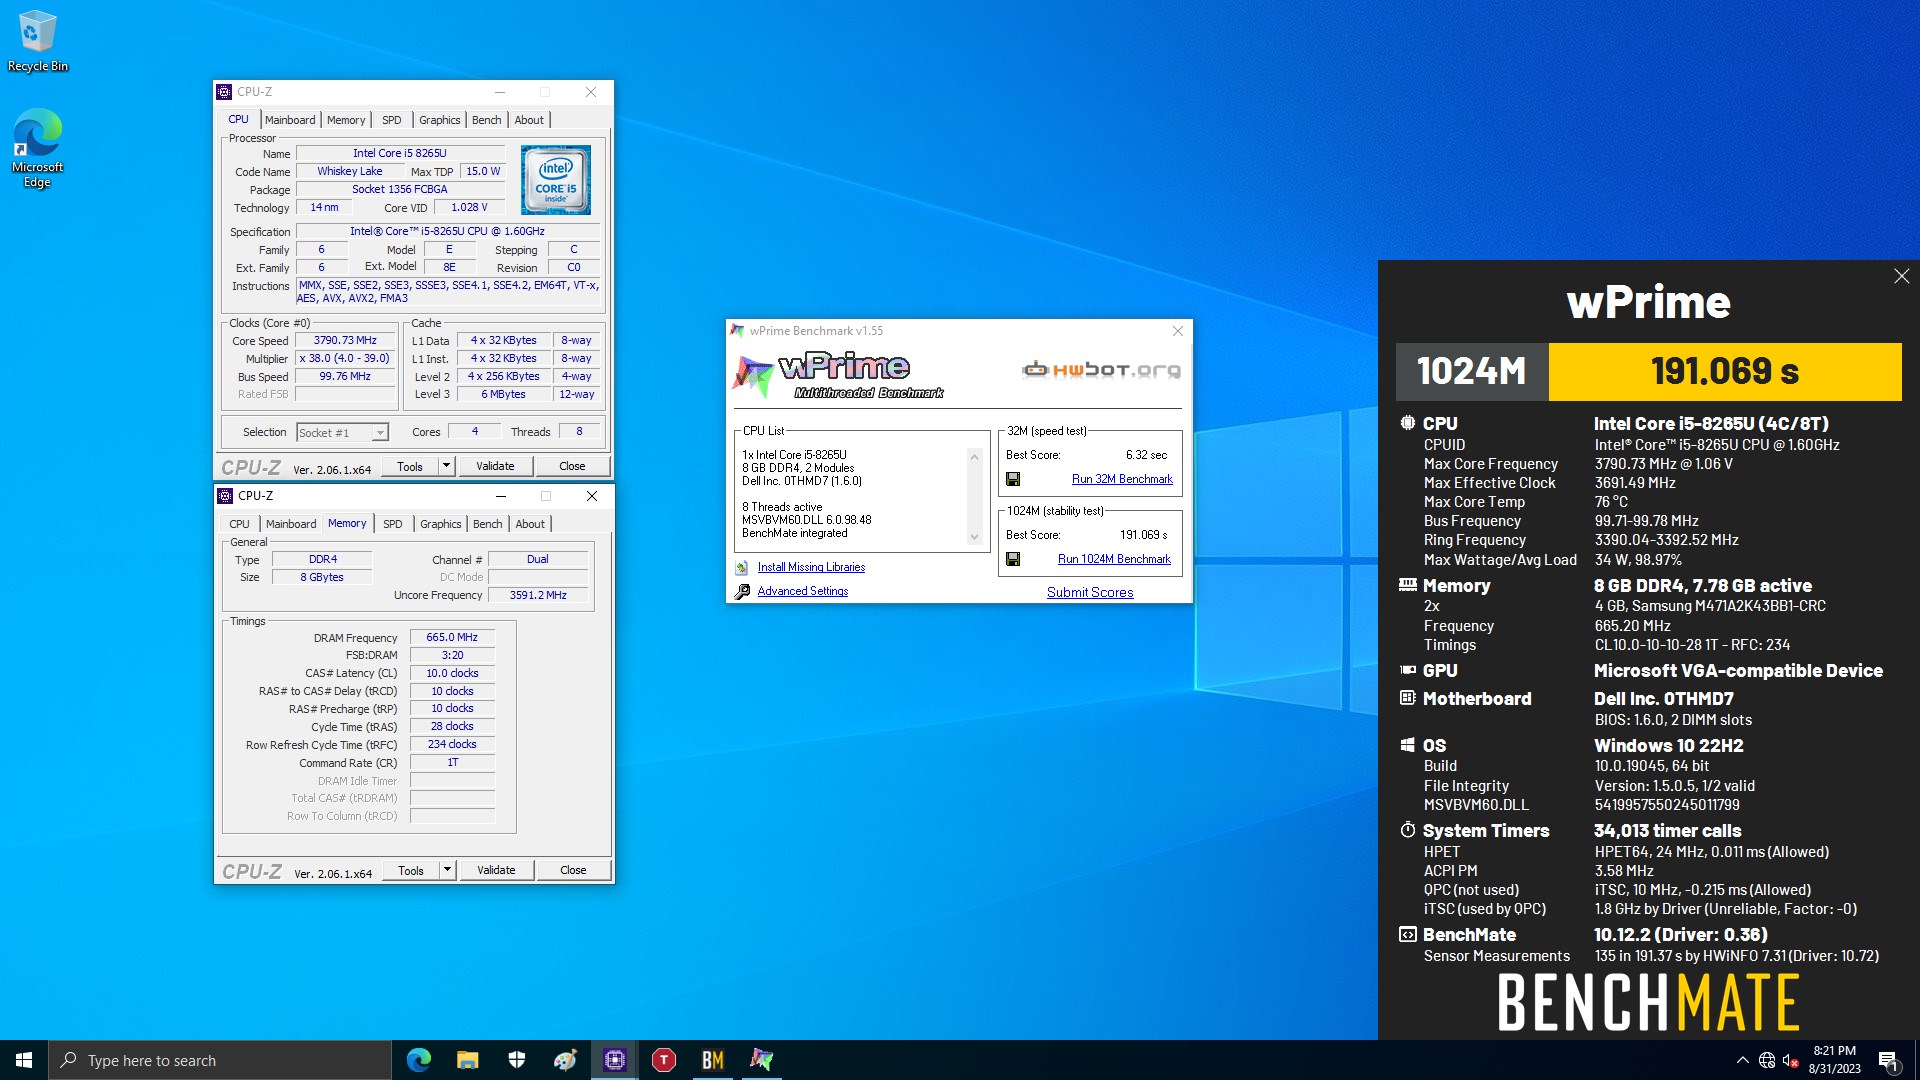The image size is (1920, 1080).
Task: Click the Multiplier value x 38.0
Action: click(345, 358)
